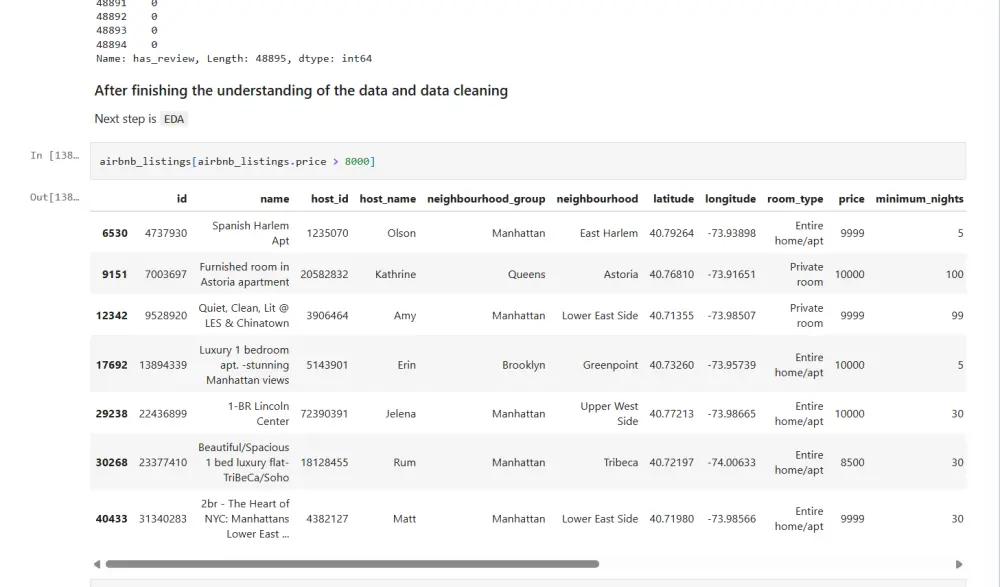Click host name 'Amy'

tap(405, 316)
